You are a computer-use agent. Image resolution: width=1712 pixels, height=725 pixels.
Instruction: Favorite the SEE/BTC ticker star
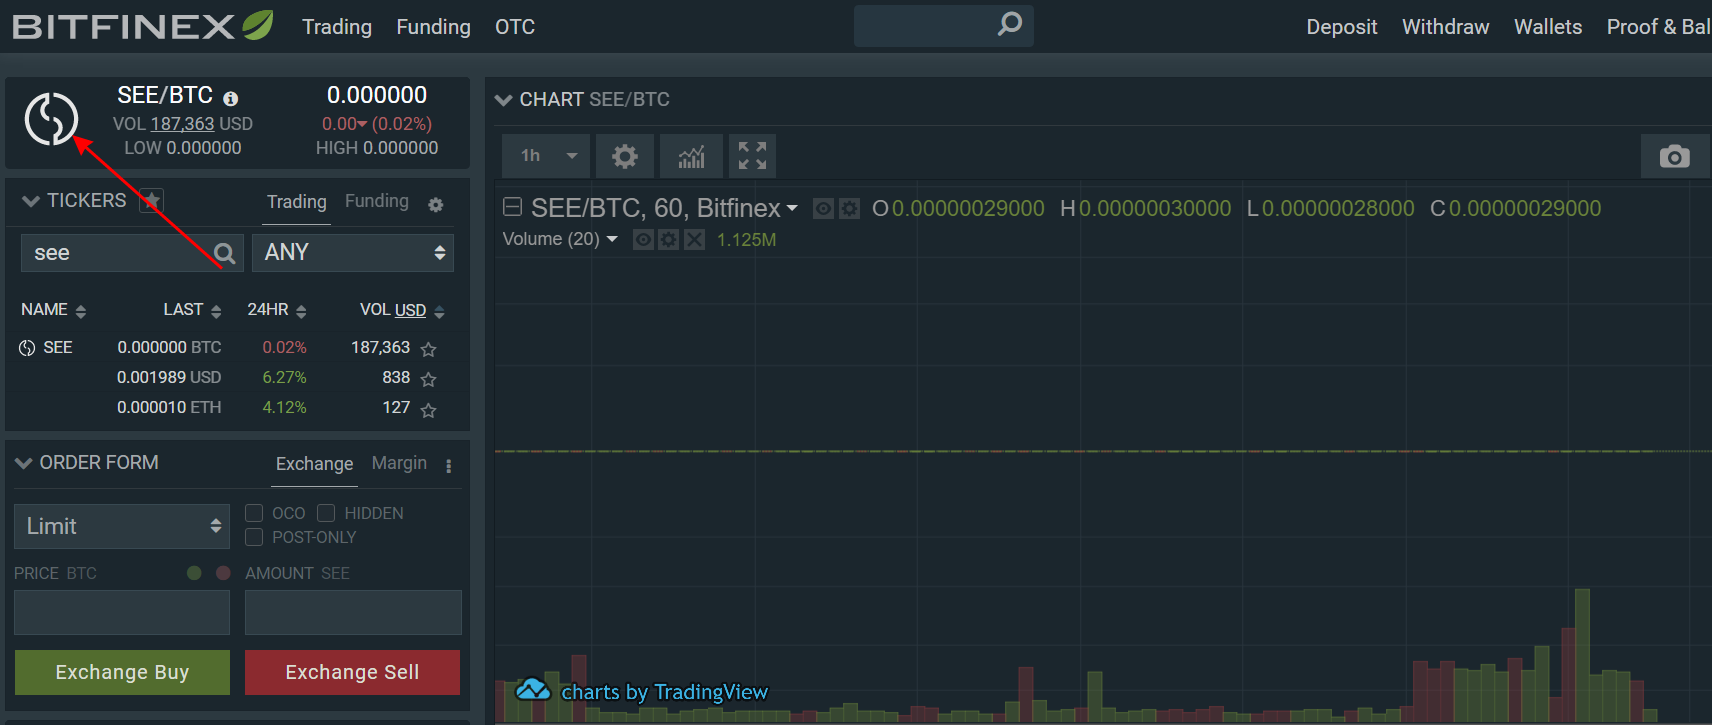pos(429,349)
